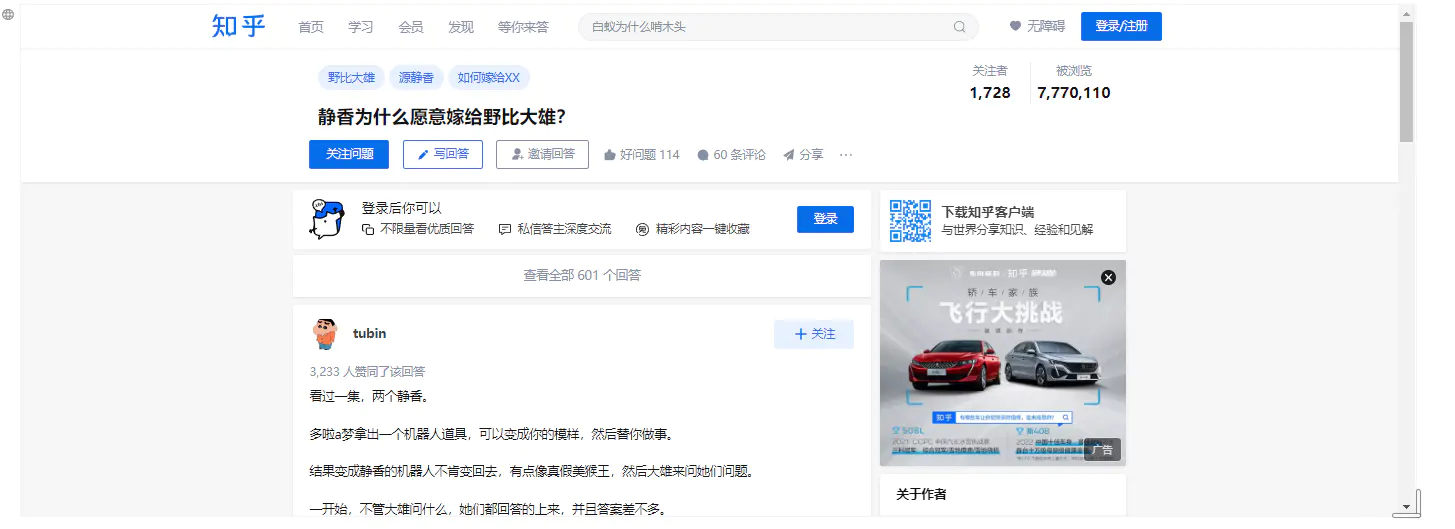This screenshot has width=1455, height=529.
Task: Open the three-dot more options menu
Action: click(x=846, y=155)
